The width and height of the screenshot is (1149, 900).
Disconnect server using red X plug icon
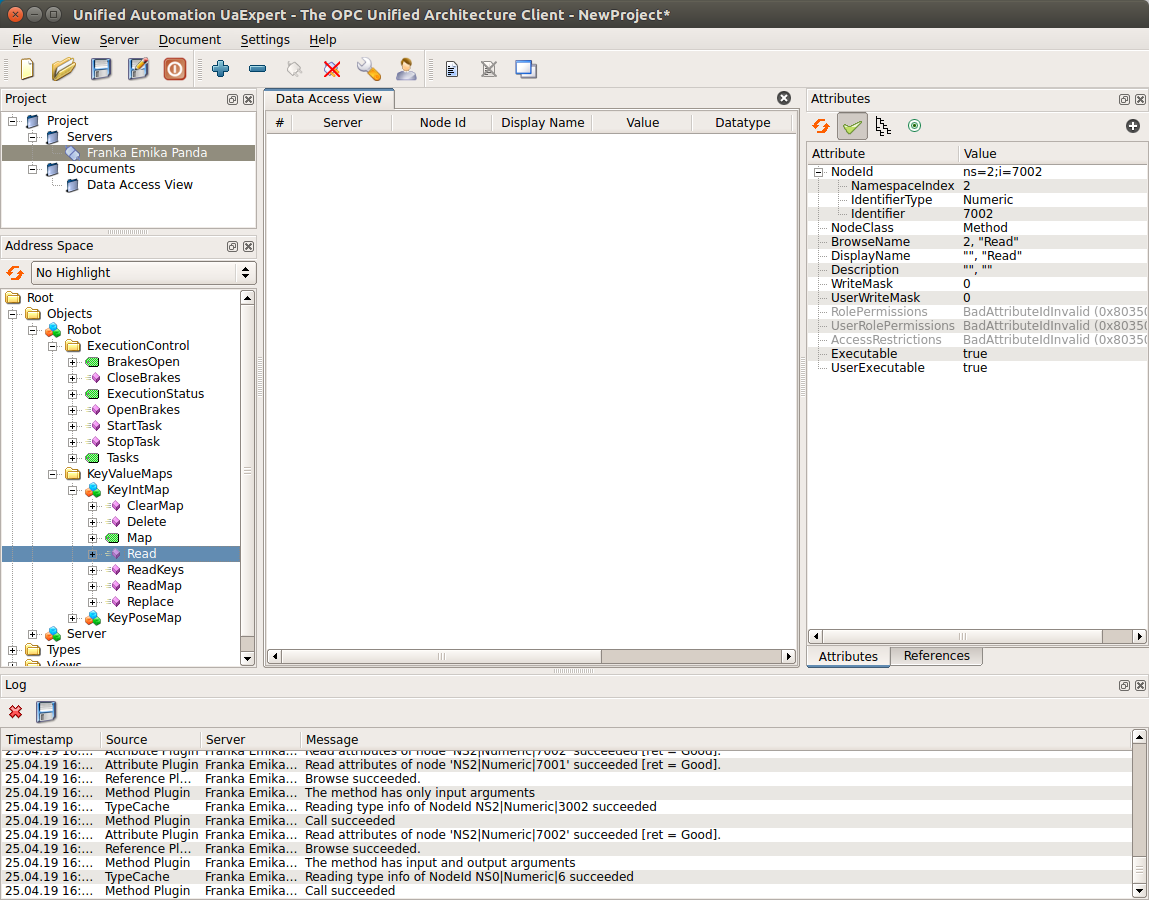pos(331,69)
